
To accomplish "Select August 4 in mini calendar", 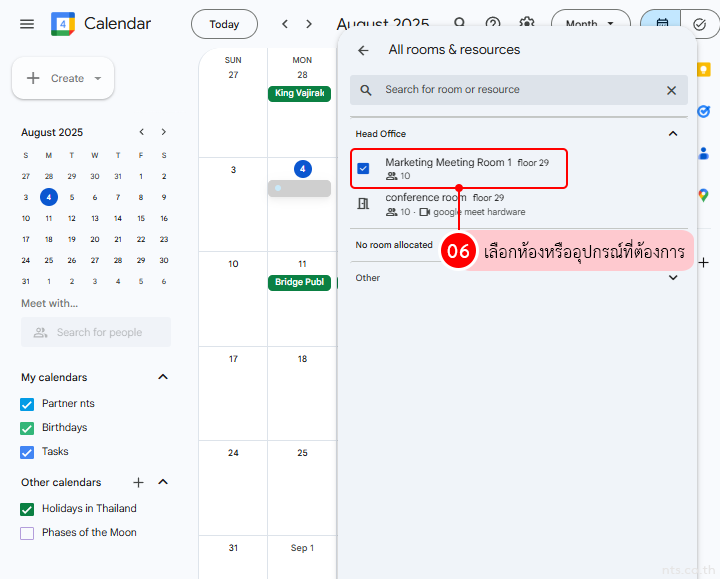I will pos(49,197).
